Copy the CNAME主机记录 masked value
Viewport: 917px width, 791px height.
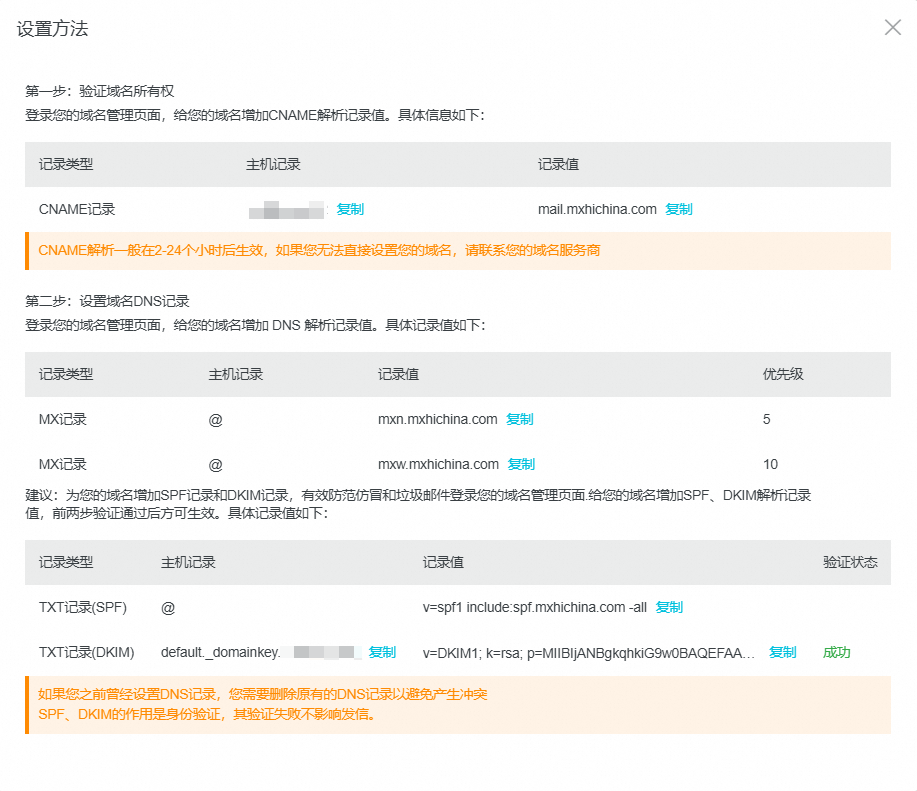click(x=352, y=209)
